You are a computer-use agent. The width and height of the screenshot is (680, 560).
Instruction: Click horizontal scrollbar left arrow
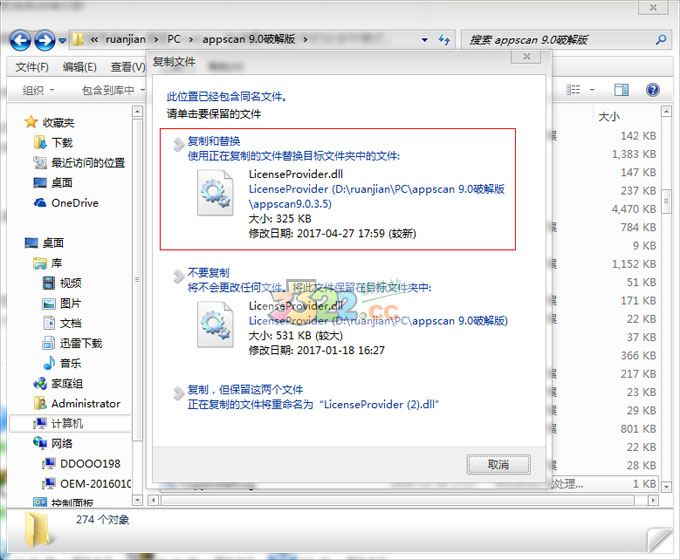(153, 501)
